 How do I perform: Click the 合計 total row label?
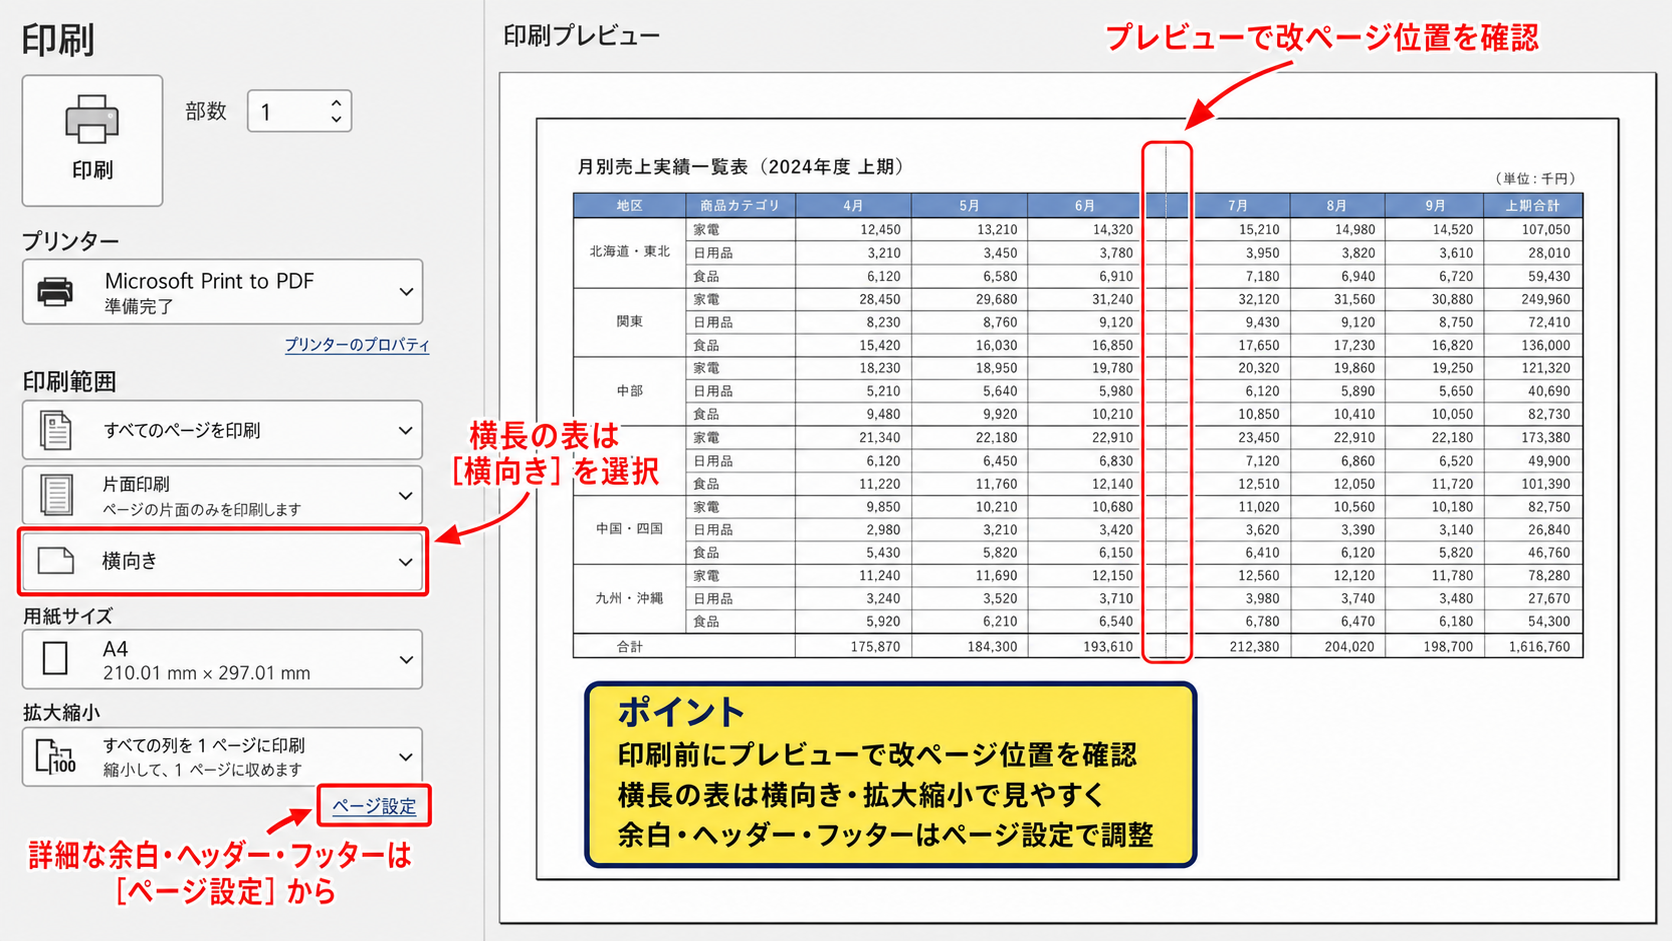pyautogui.click(x=629, y=647)
